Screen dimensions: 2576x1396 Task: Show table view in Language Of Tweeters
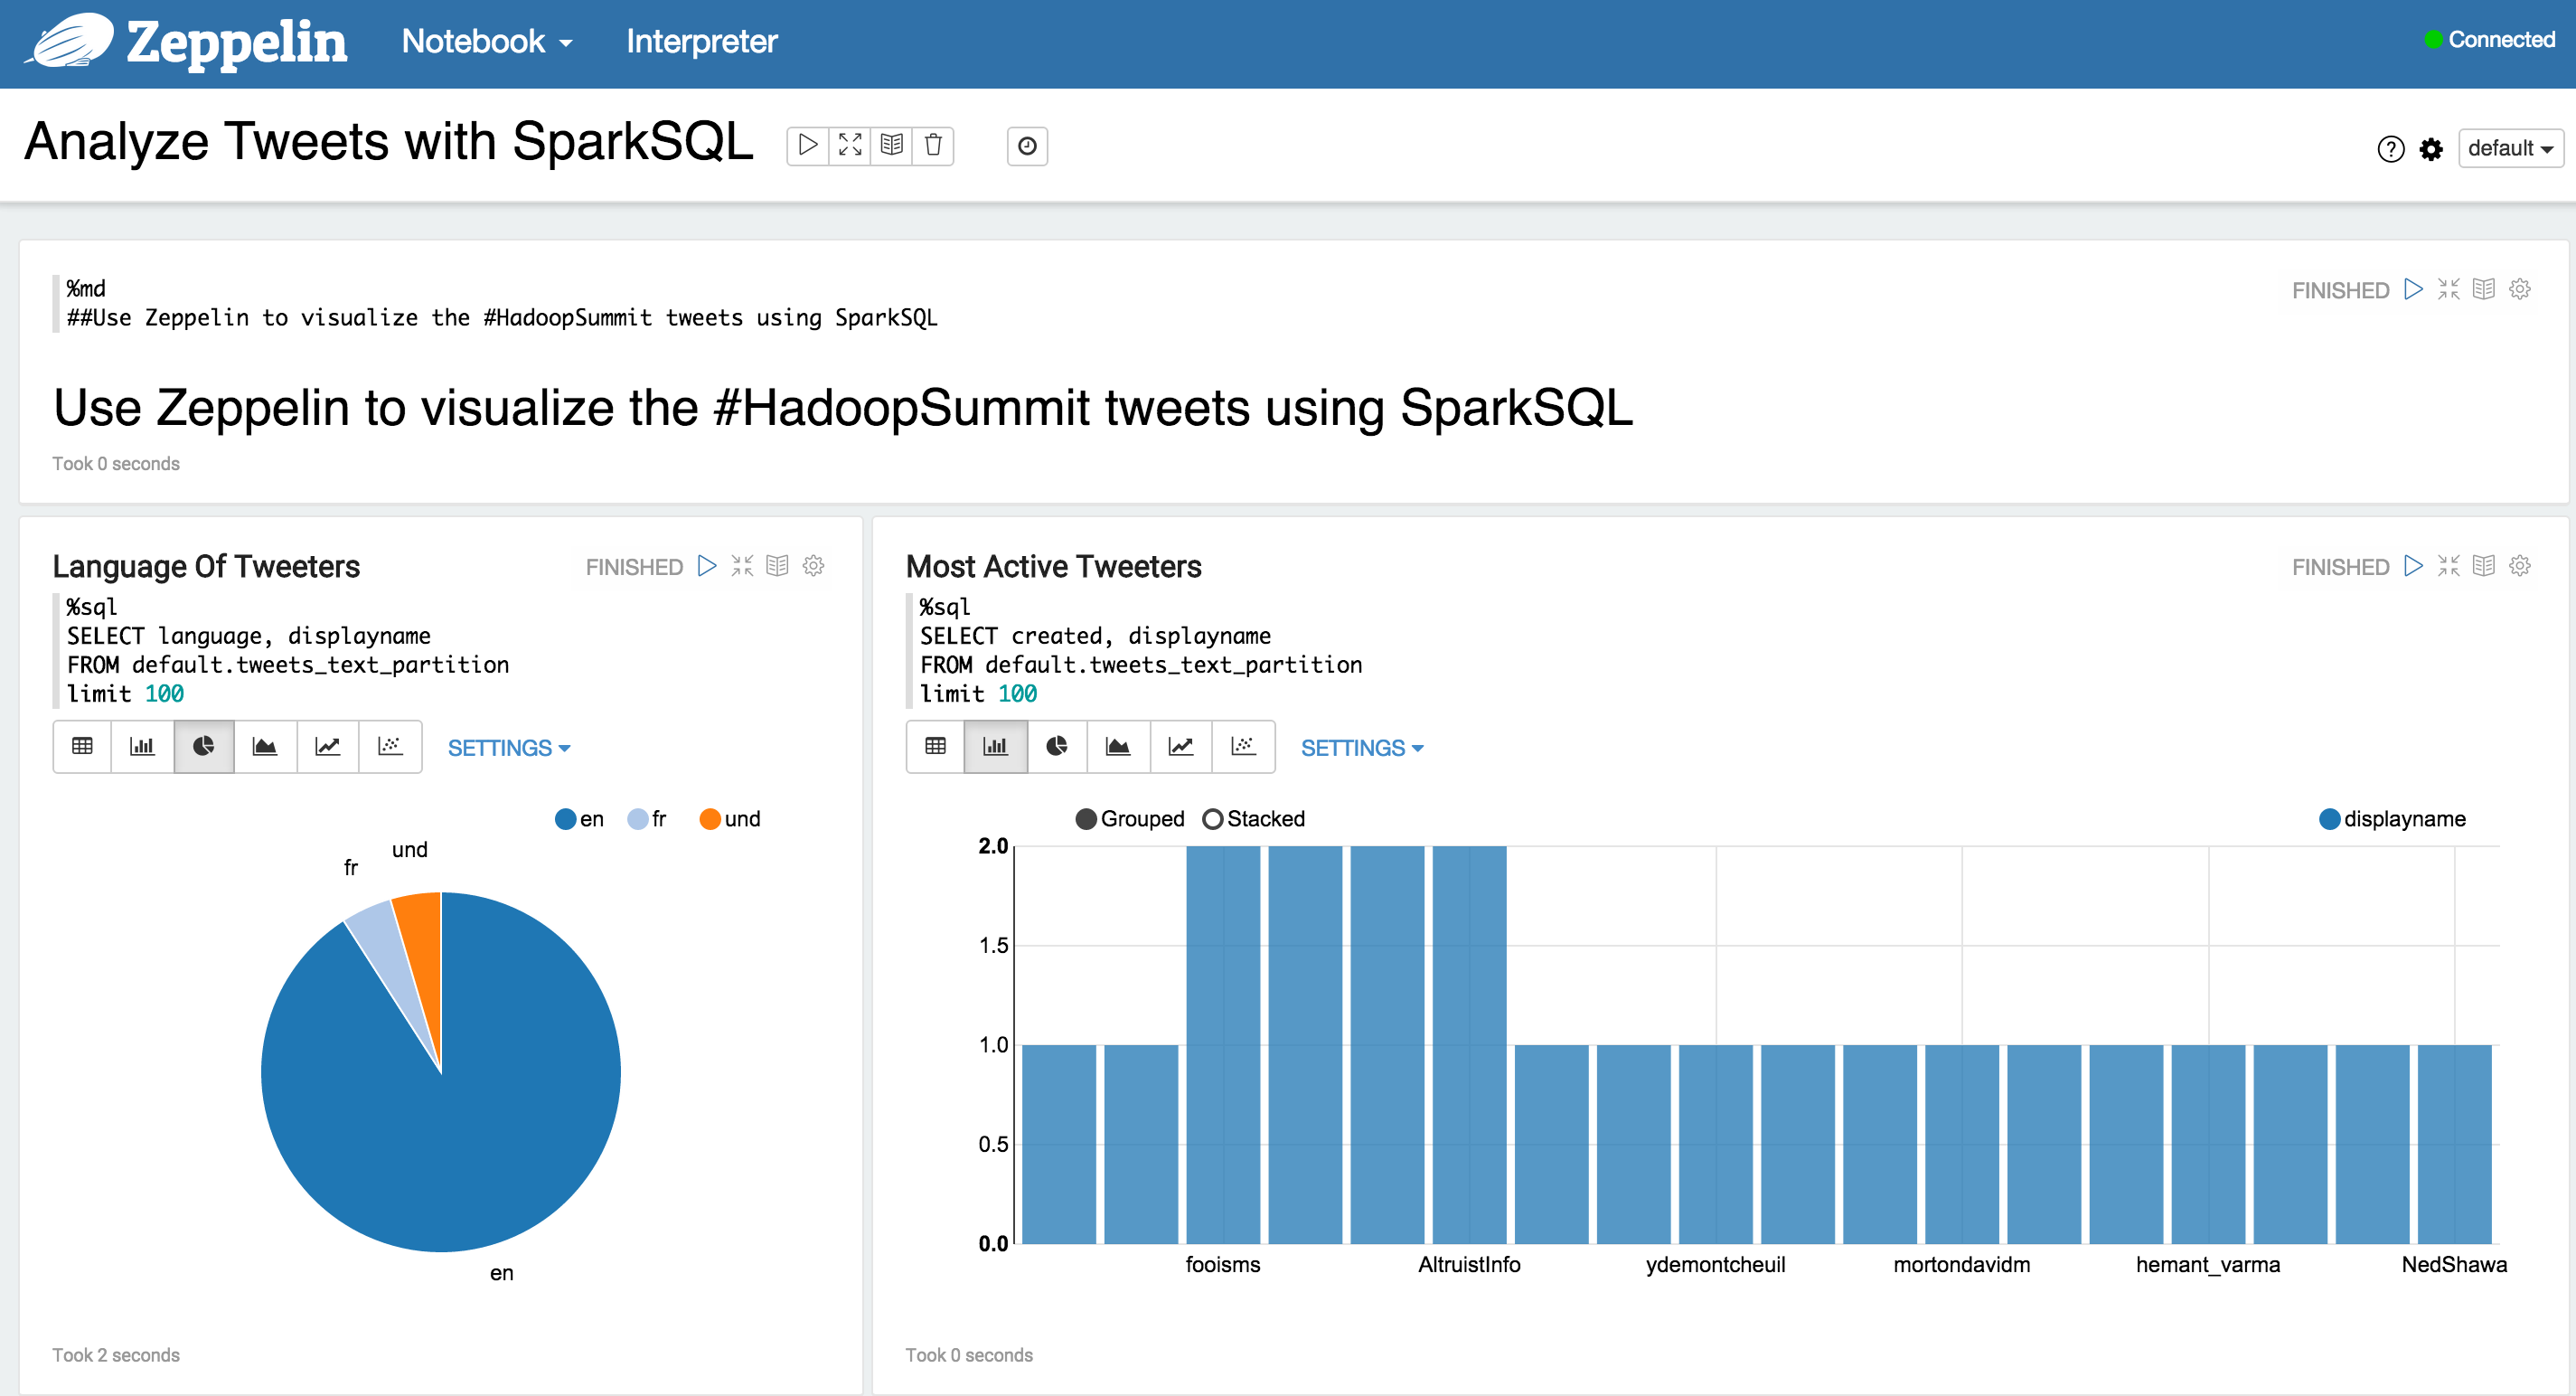(82, 746)
